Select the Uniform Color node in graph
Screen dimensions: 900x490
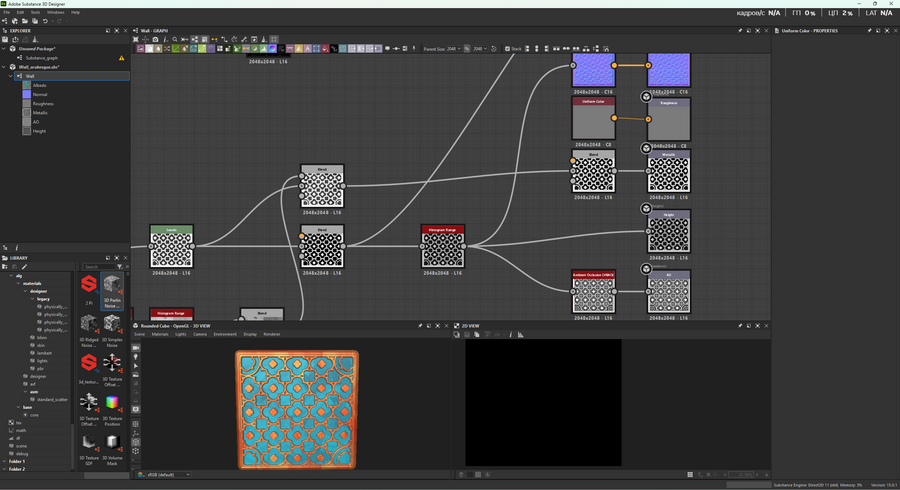[593, 118]
